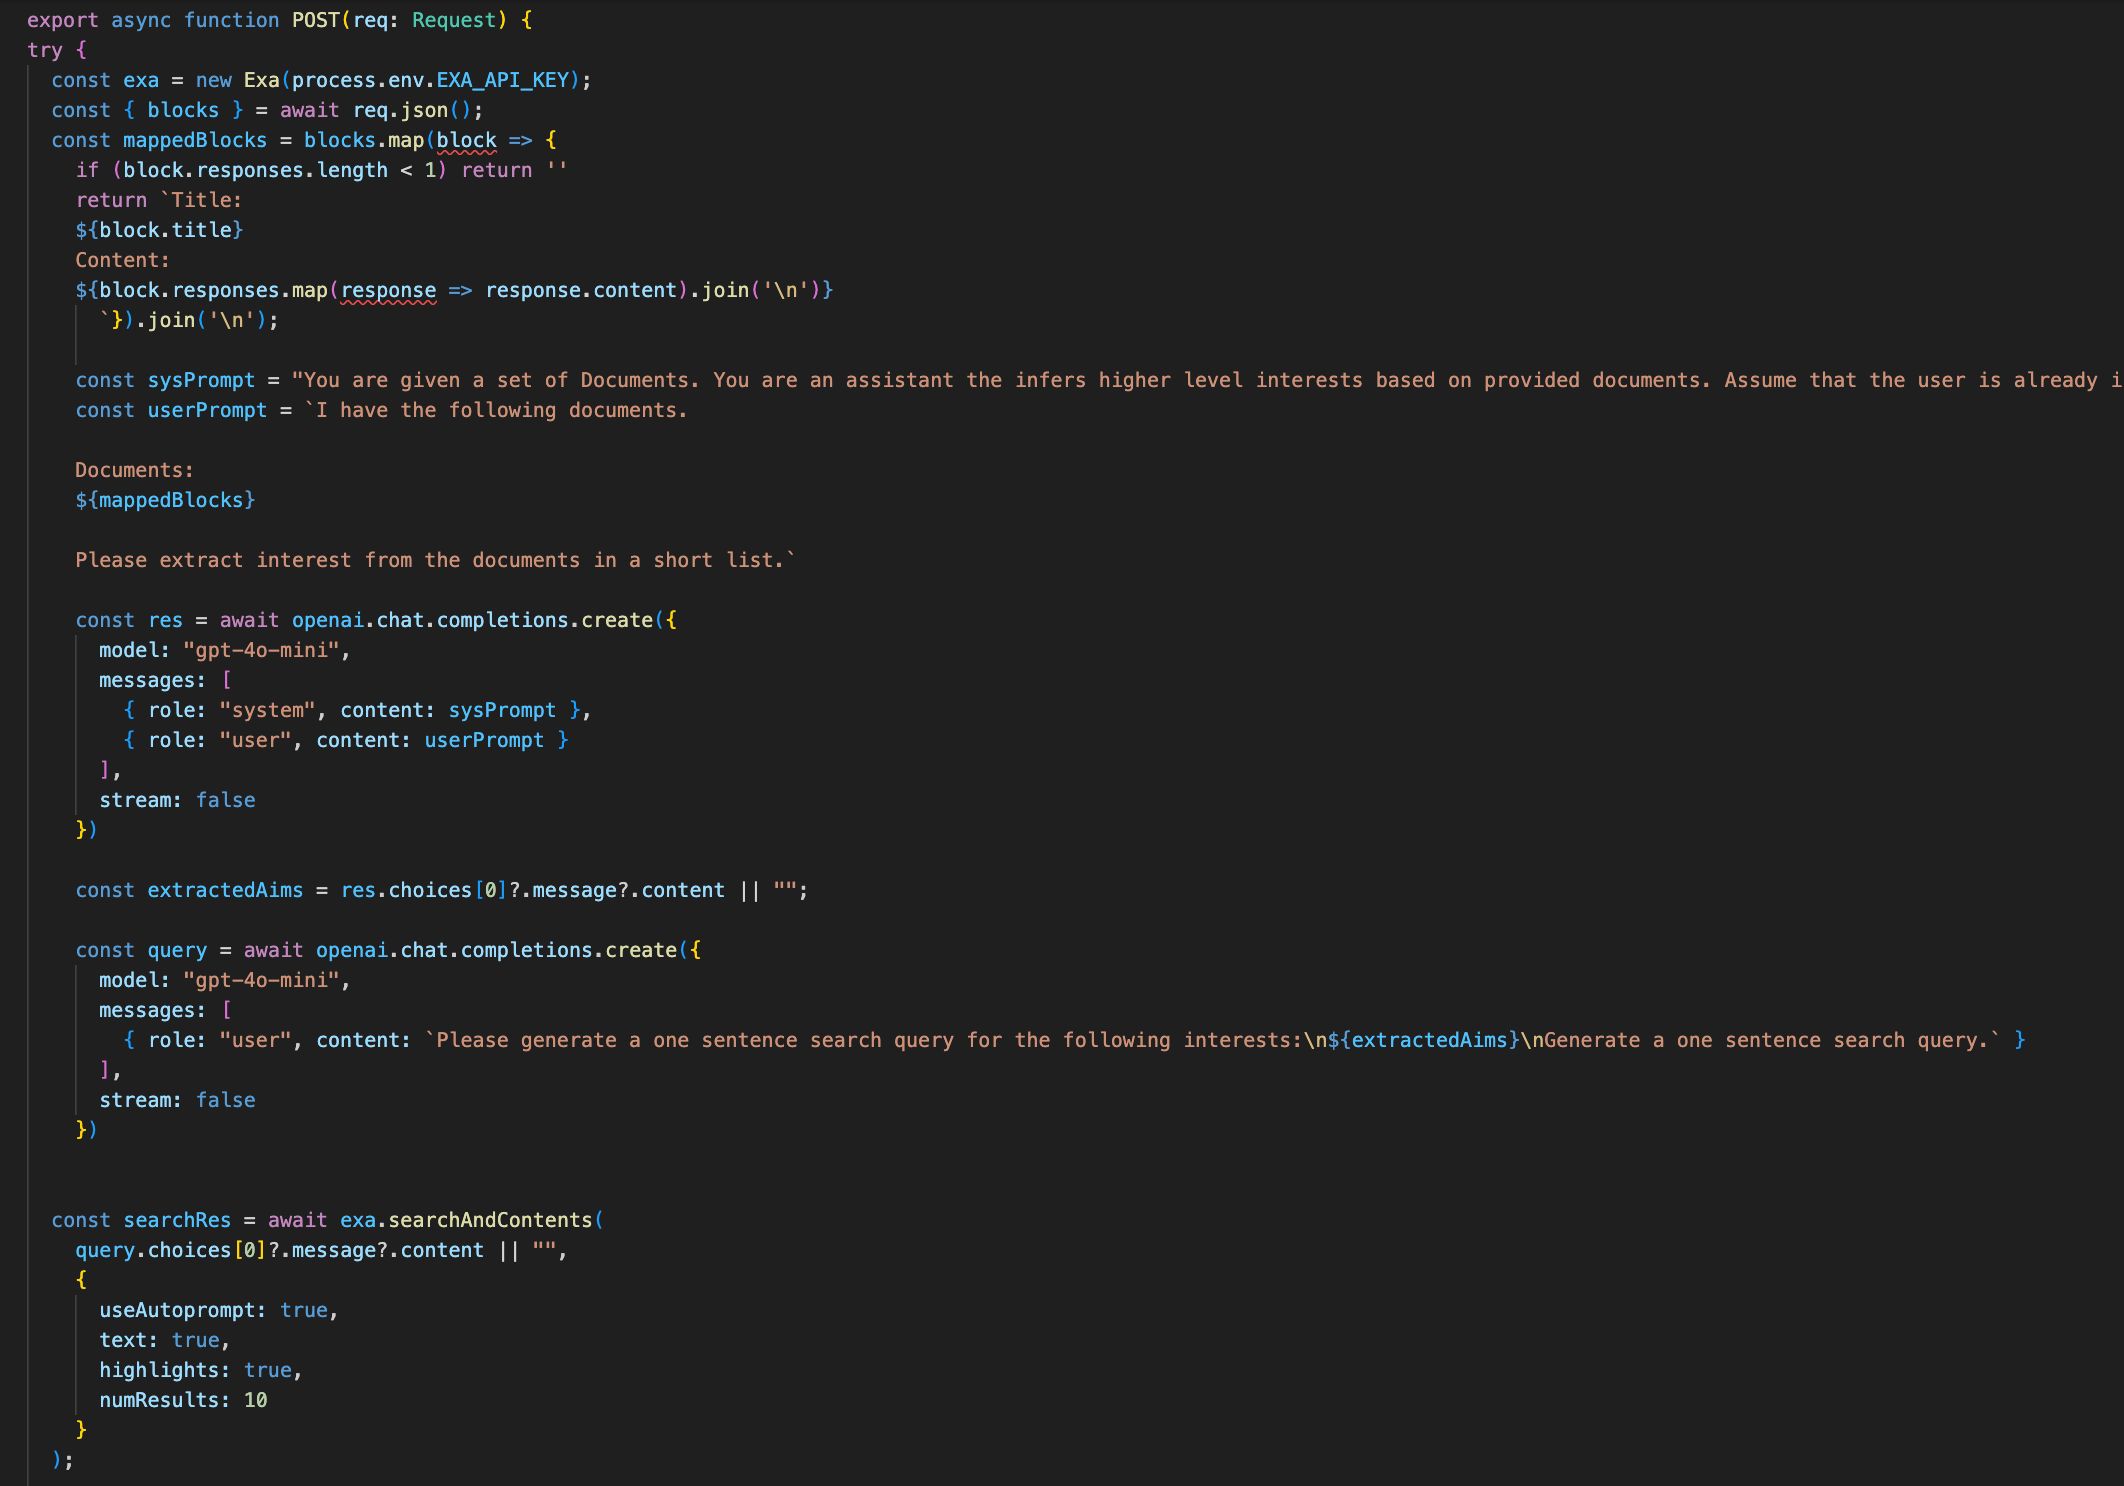Screen dimensions: 2124x1486
Task: Click the try keyword
Action: (44, 50)
